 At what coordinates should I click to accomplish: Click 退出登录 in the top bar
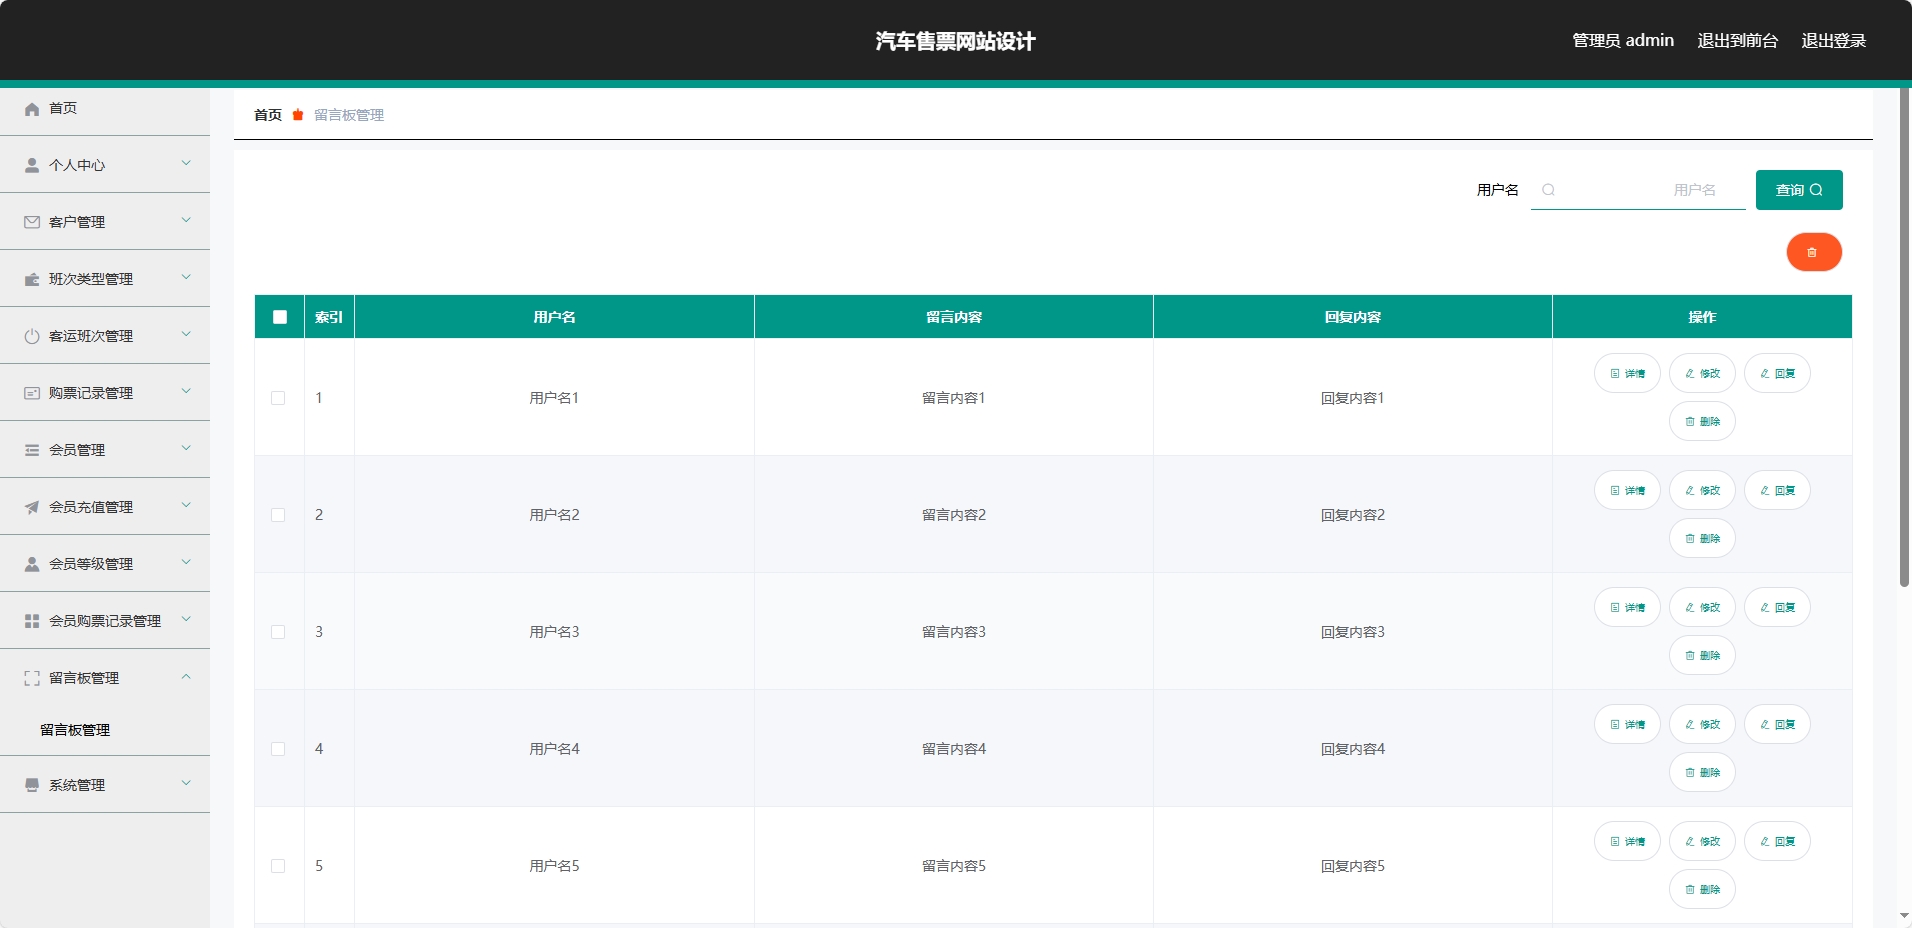click(x=1833, y=40)
